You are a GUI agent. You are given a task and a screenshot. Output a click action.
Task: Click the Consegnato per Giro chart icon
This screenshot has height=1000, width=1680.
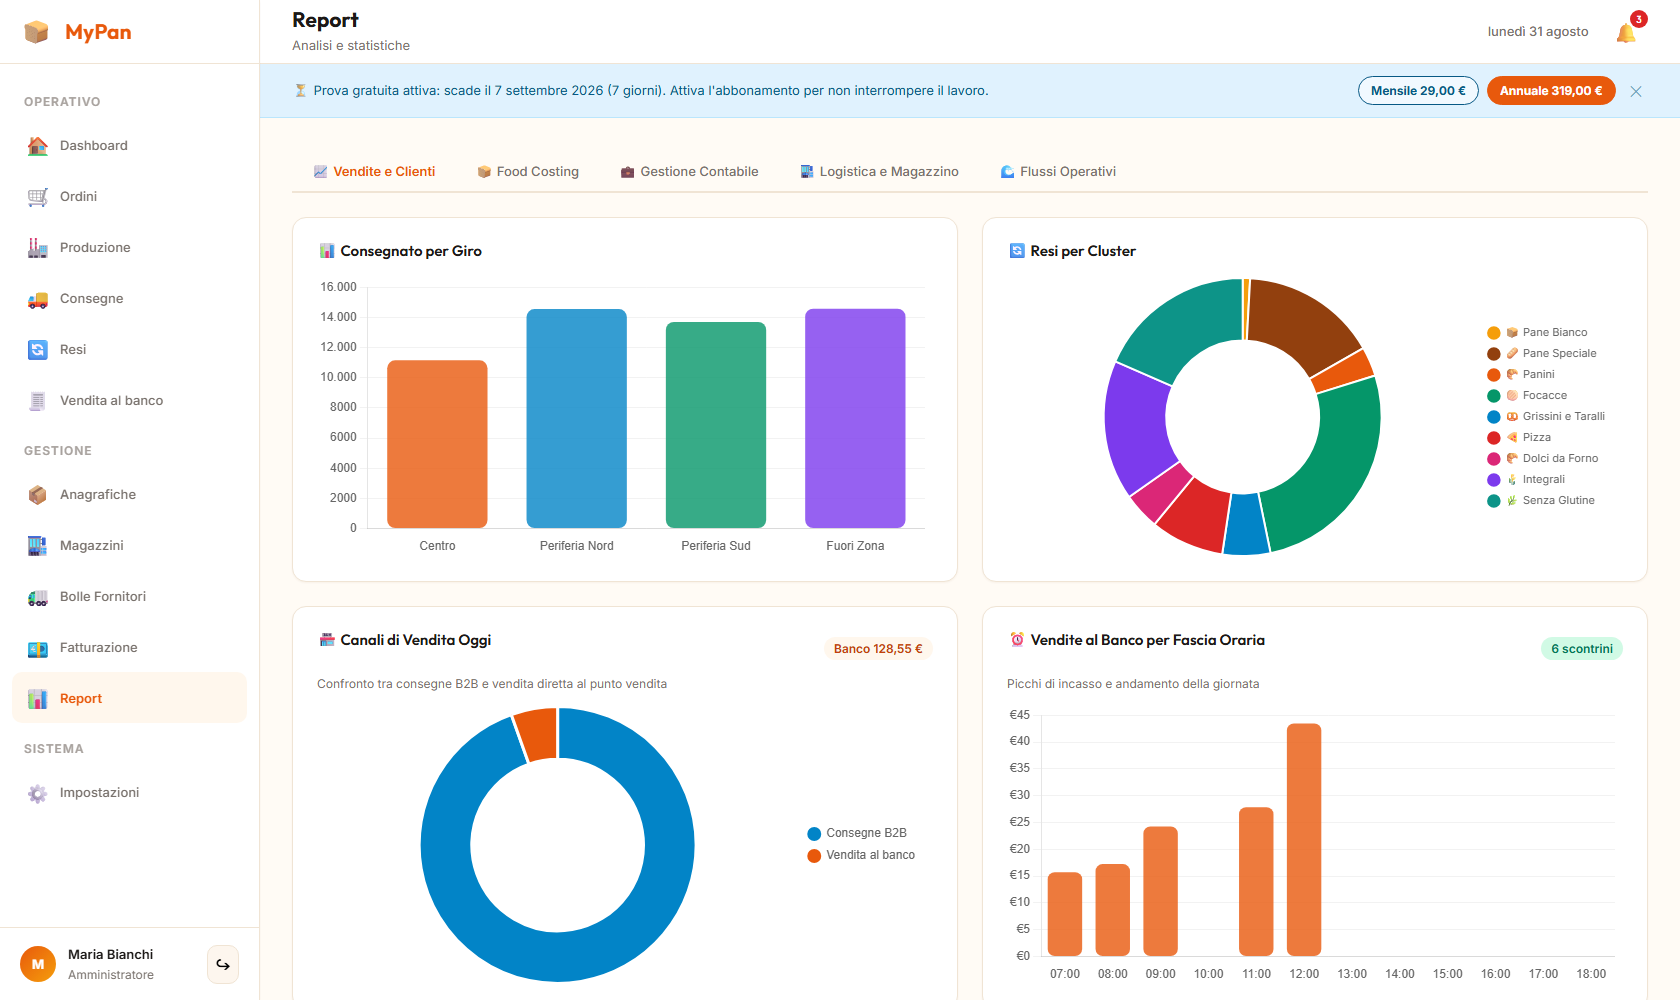pos(327,251)
